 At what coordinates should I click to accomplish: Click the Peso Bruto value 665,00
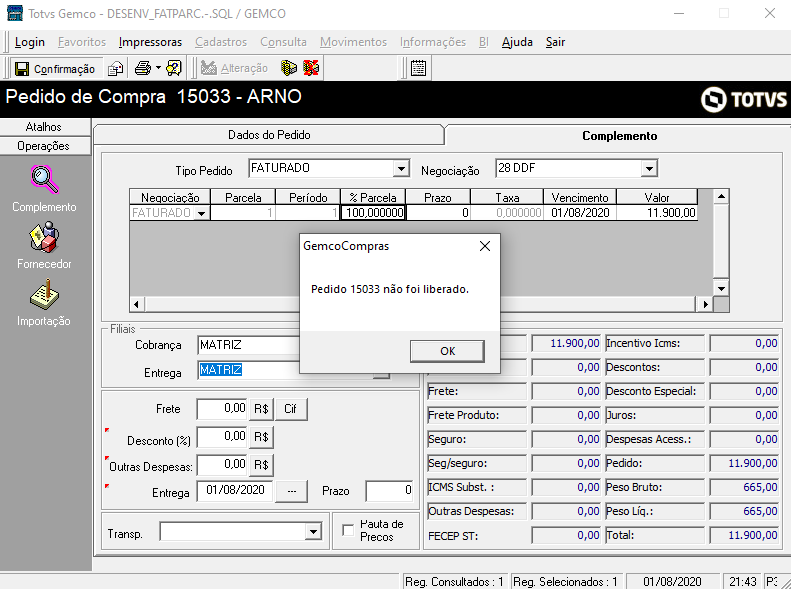click(745, 487)
